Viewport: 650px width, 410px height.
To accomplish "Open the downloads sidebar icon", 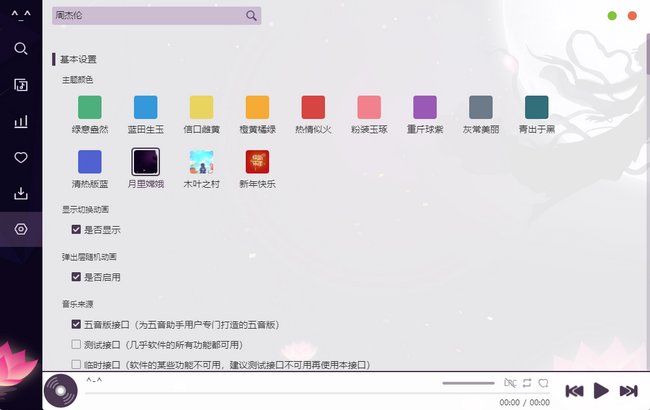I will (20, 194).
